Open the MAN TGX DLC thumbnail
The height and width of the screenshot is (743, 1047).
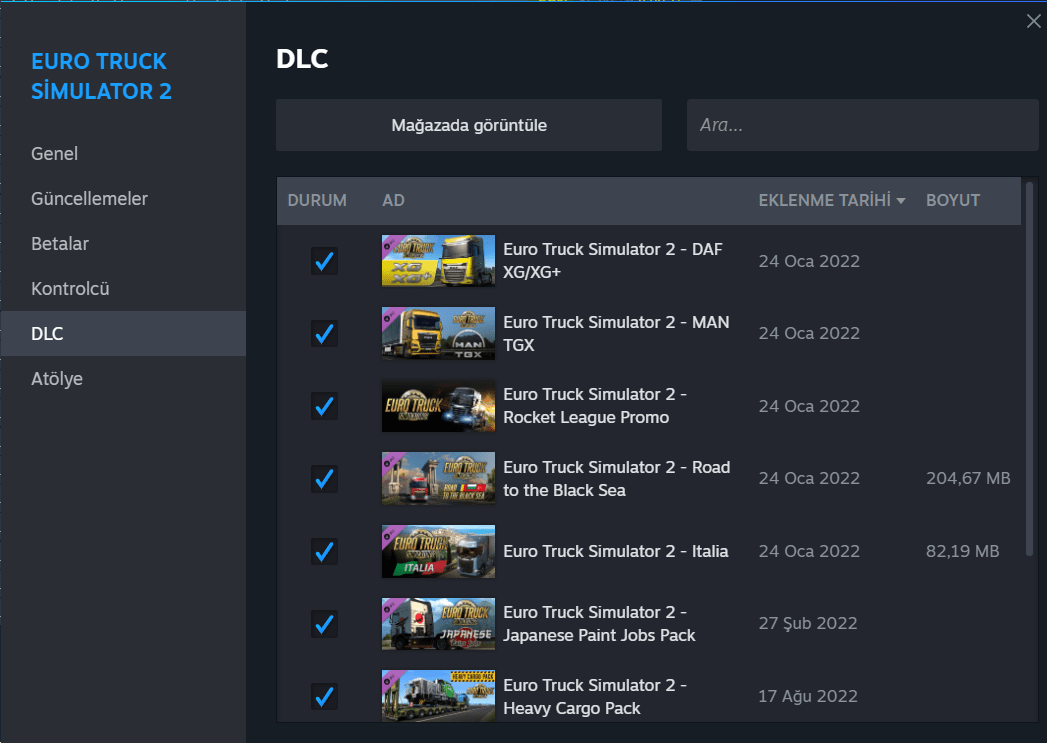(x=438, y=333)
